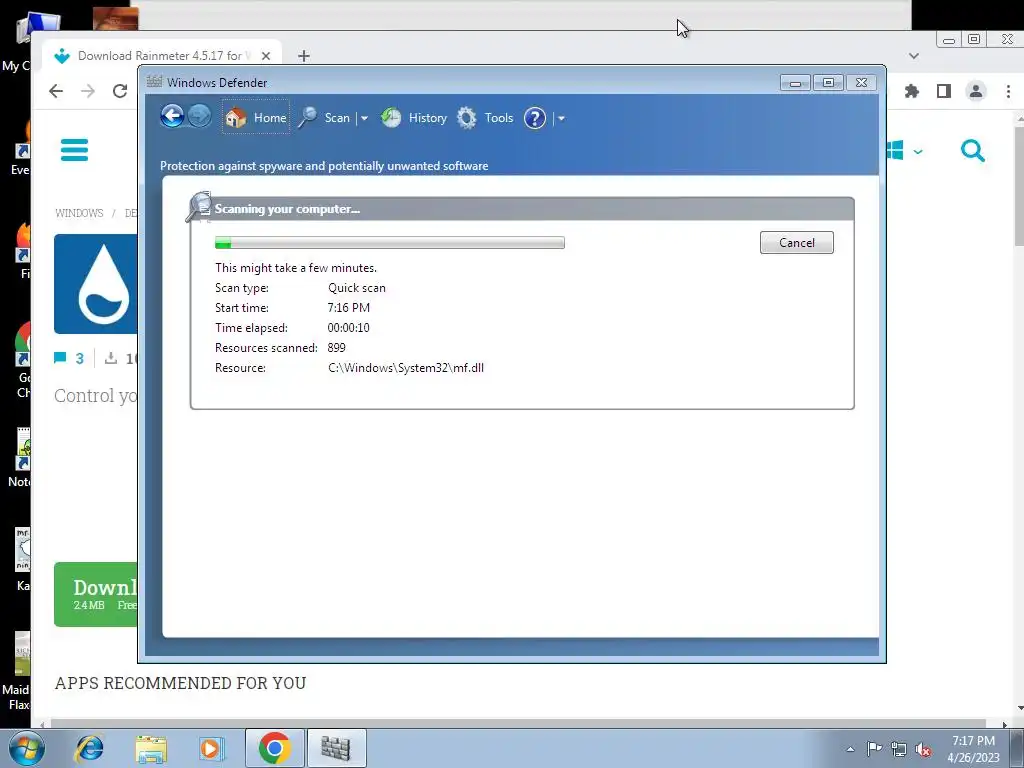Toggle Chrome side panel icon
Viewport: 1024px width, 768px height.
pyautogui.click(x=944, y=91)
